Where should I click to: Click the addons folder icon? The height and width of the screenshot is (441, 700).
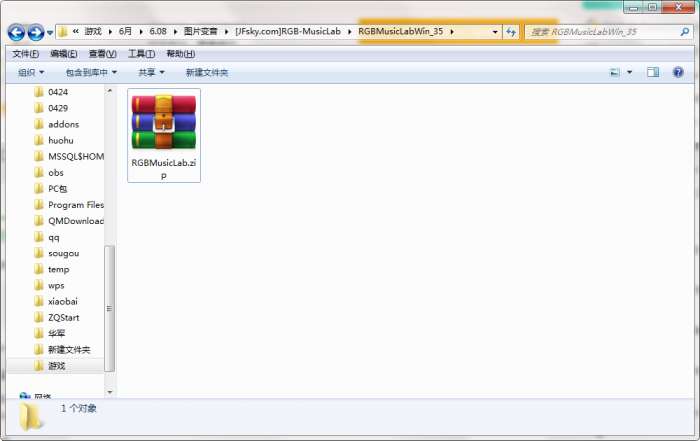tap(39, 124)
